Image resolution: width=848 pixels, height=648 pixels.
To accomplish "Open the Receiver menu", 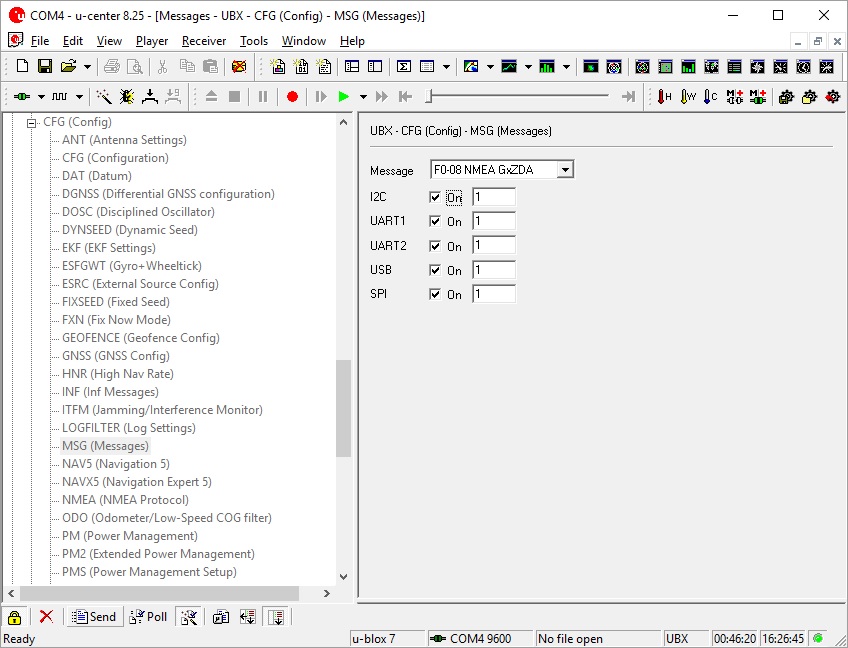I will [x=204, y=41].
